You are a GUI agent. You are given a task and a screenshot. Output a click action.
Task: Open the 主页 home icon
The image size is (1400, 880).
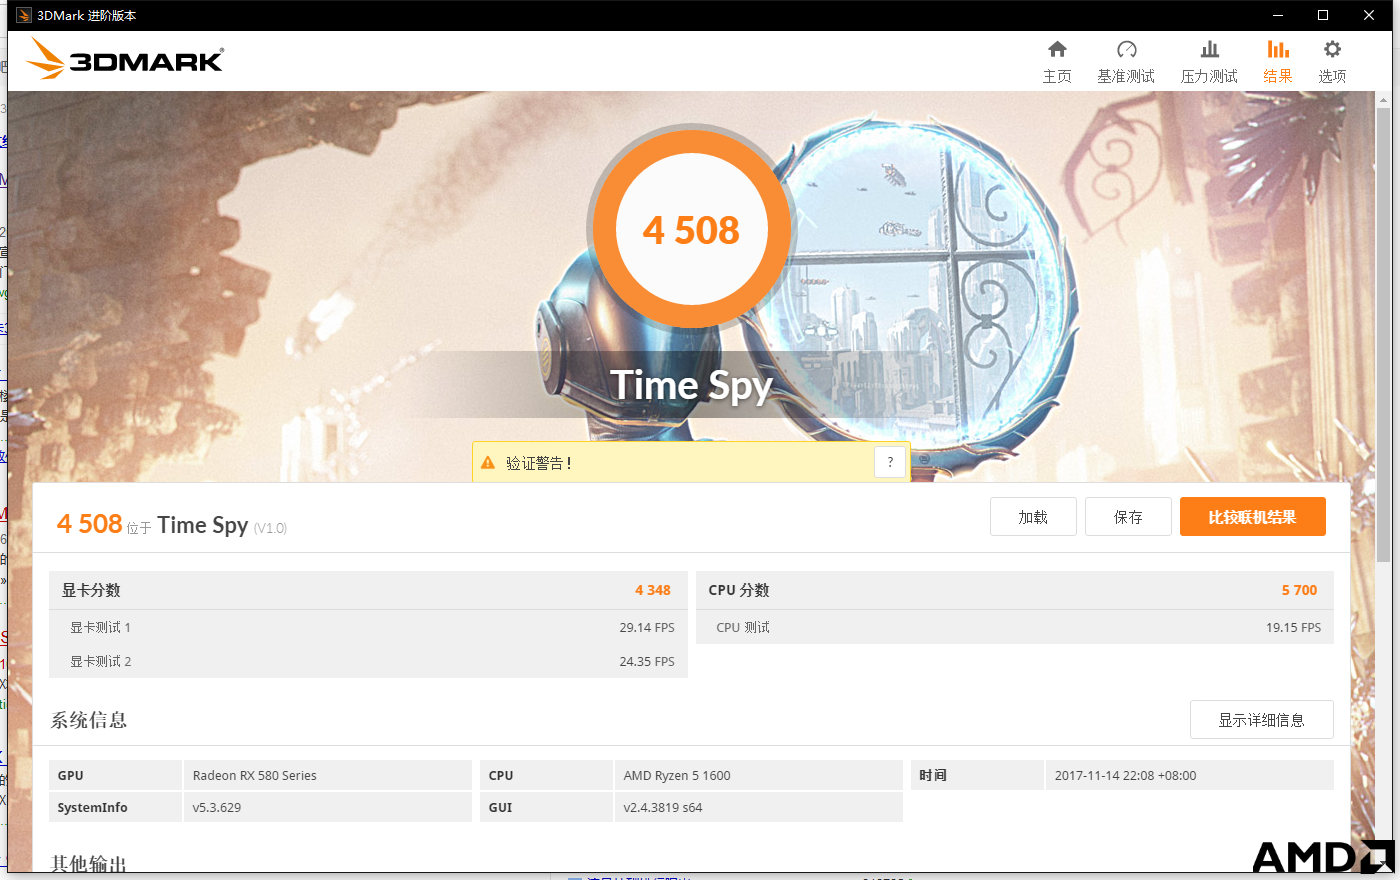[x=1057, y=49]
